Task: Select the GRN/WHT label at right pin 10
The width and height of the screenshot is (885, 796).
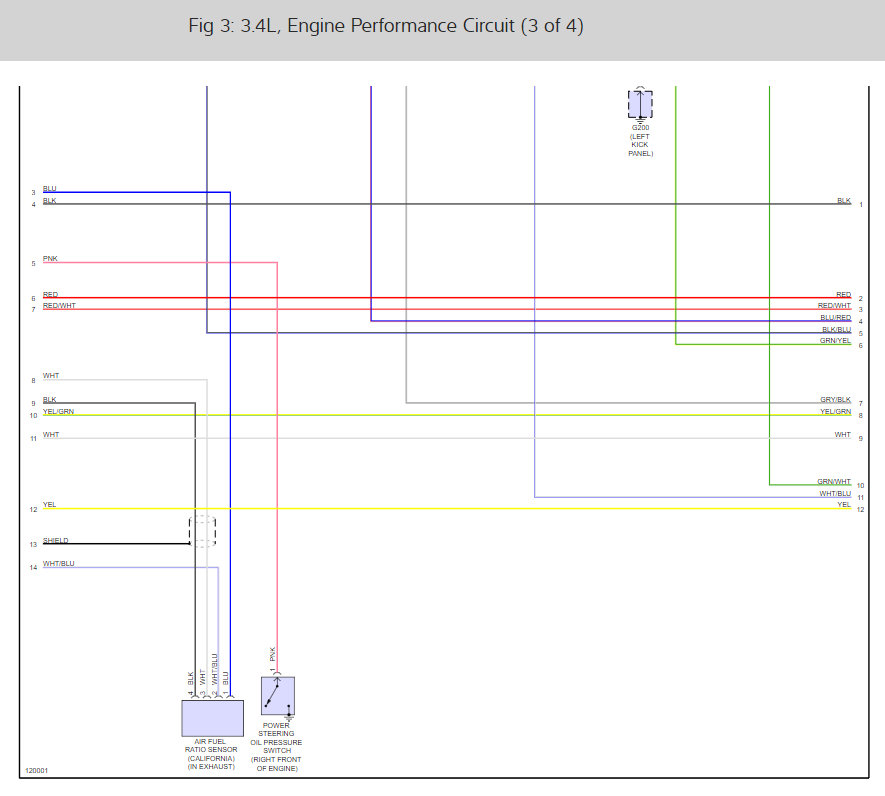Action: pyautogui.click(x=834, y=481)
